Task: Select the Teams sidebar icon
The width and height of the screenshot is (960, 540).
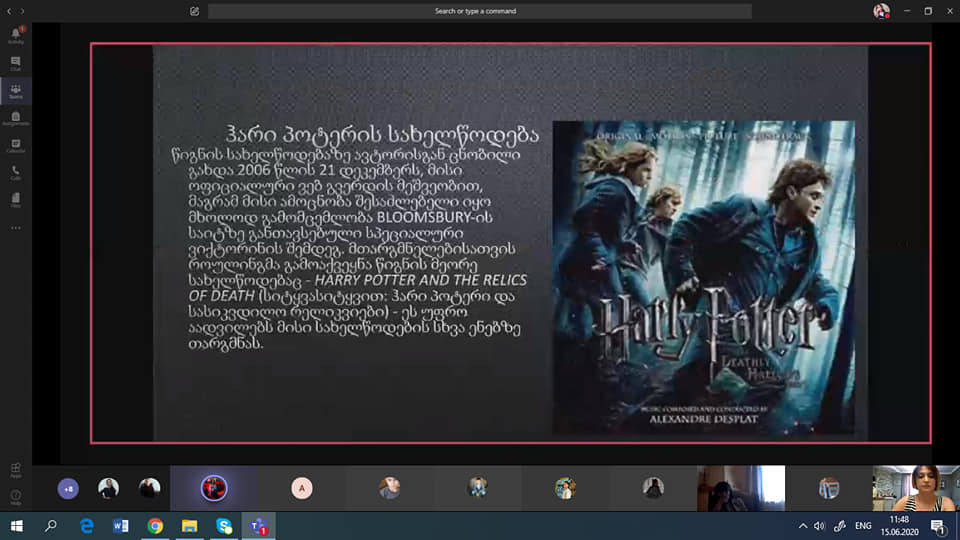Action: pyautogui.click(x=16, y=91)
